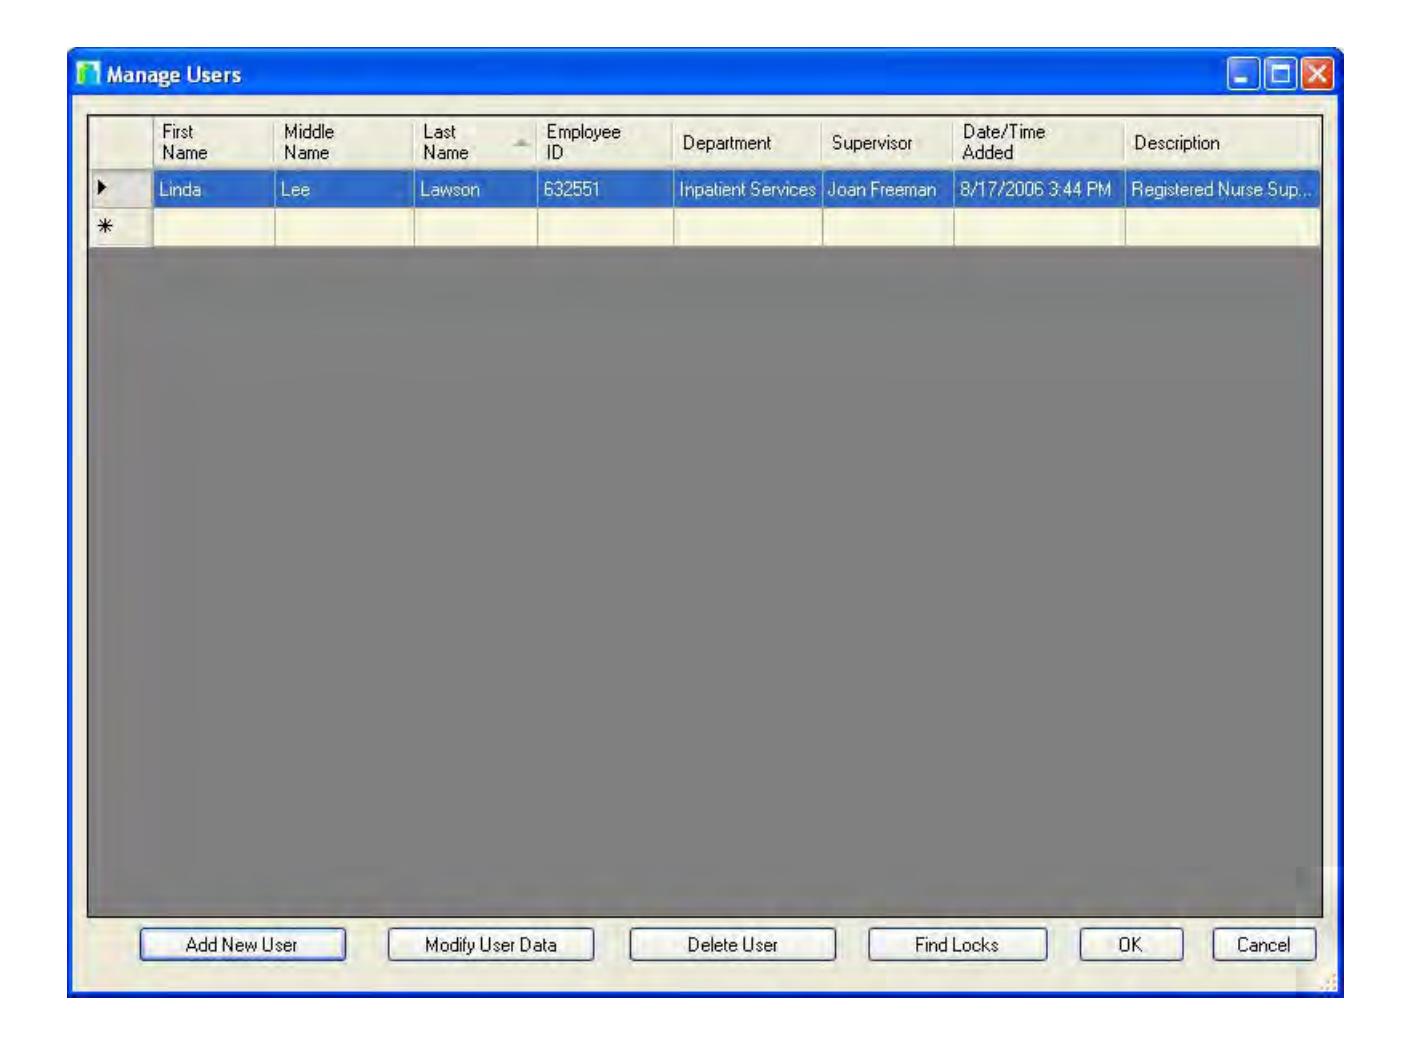Click the Manage Users window title icon
The image size is (1410, 1043).
(89, 74)
